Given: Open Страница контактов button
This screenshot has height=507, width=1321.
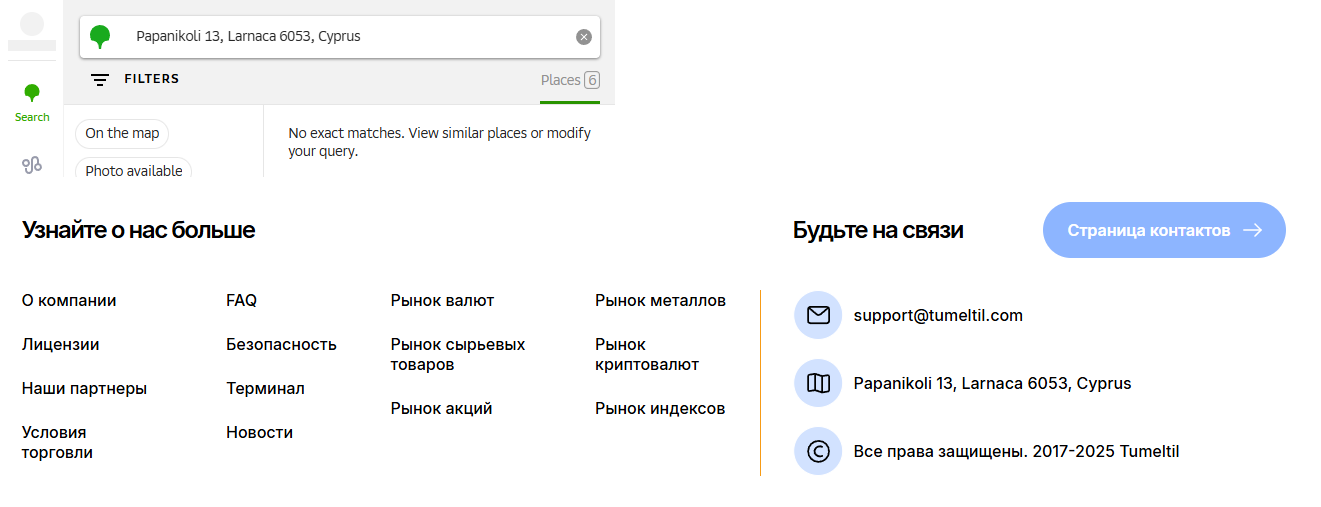Looking at the screenshot, I should click(1164, 230).
